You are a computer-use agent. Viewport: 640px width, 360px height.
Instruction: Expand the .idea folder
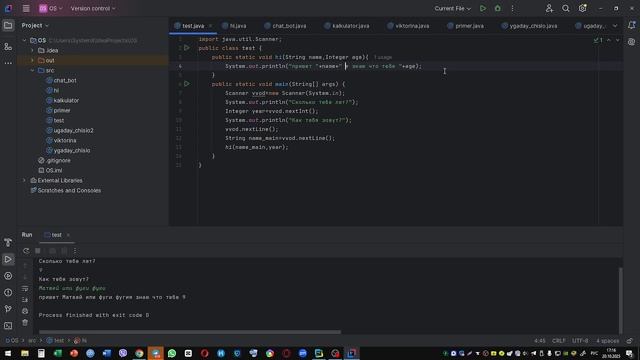click(33, 50)
